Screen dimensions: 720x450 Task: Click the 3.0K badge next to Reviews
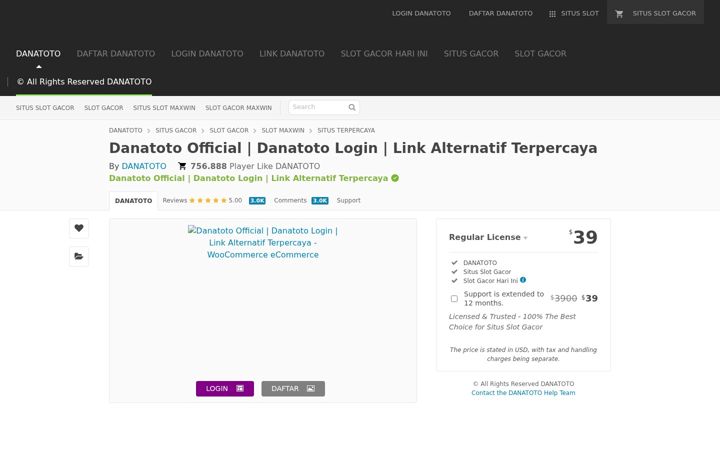pos(257,201)
